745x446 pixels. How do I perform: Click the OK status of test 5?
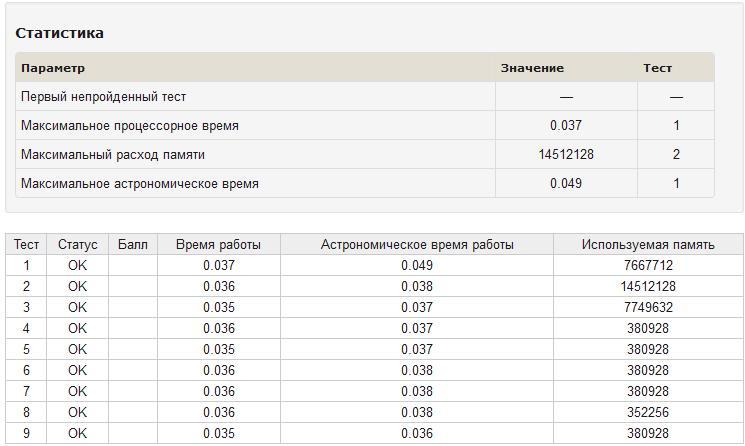[x=78, y=349]
